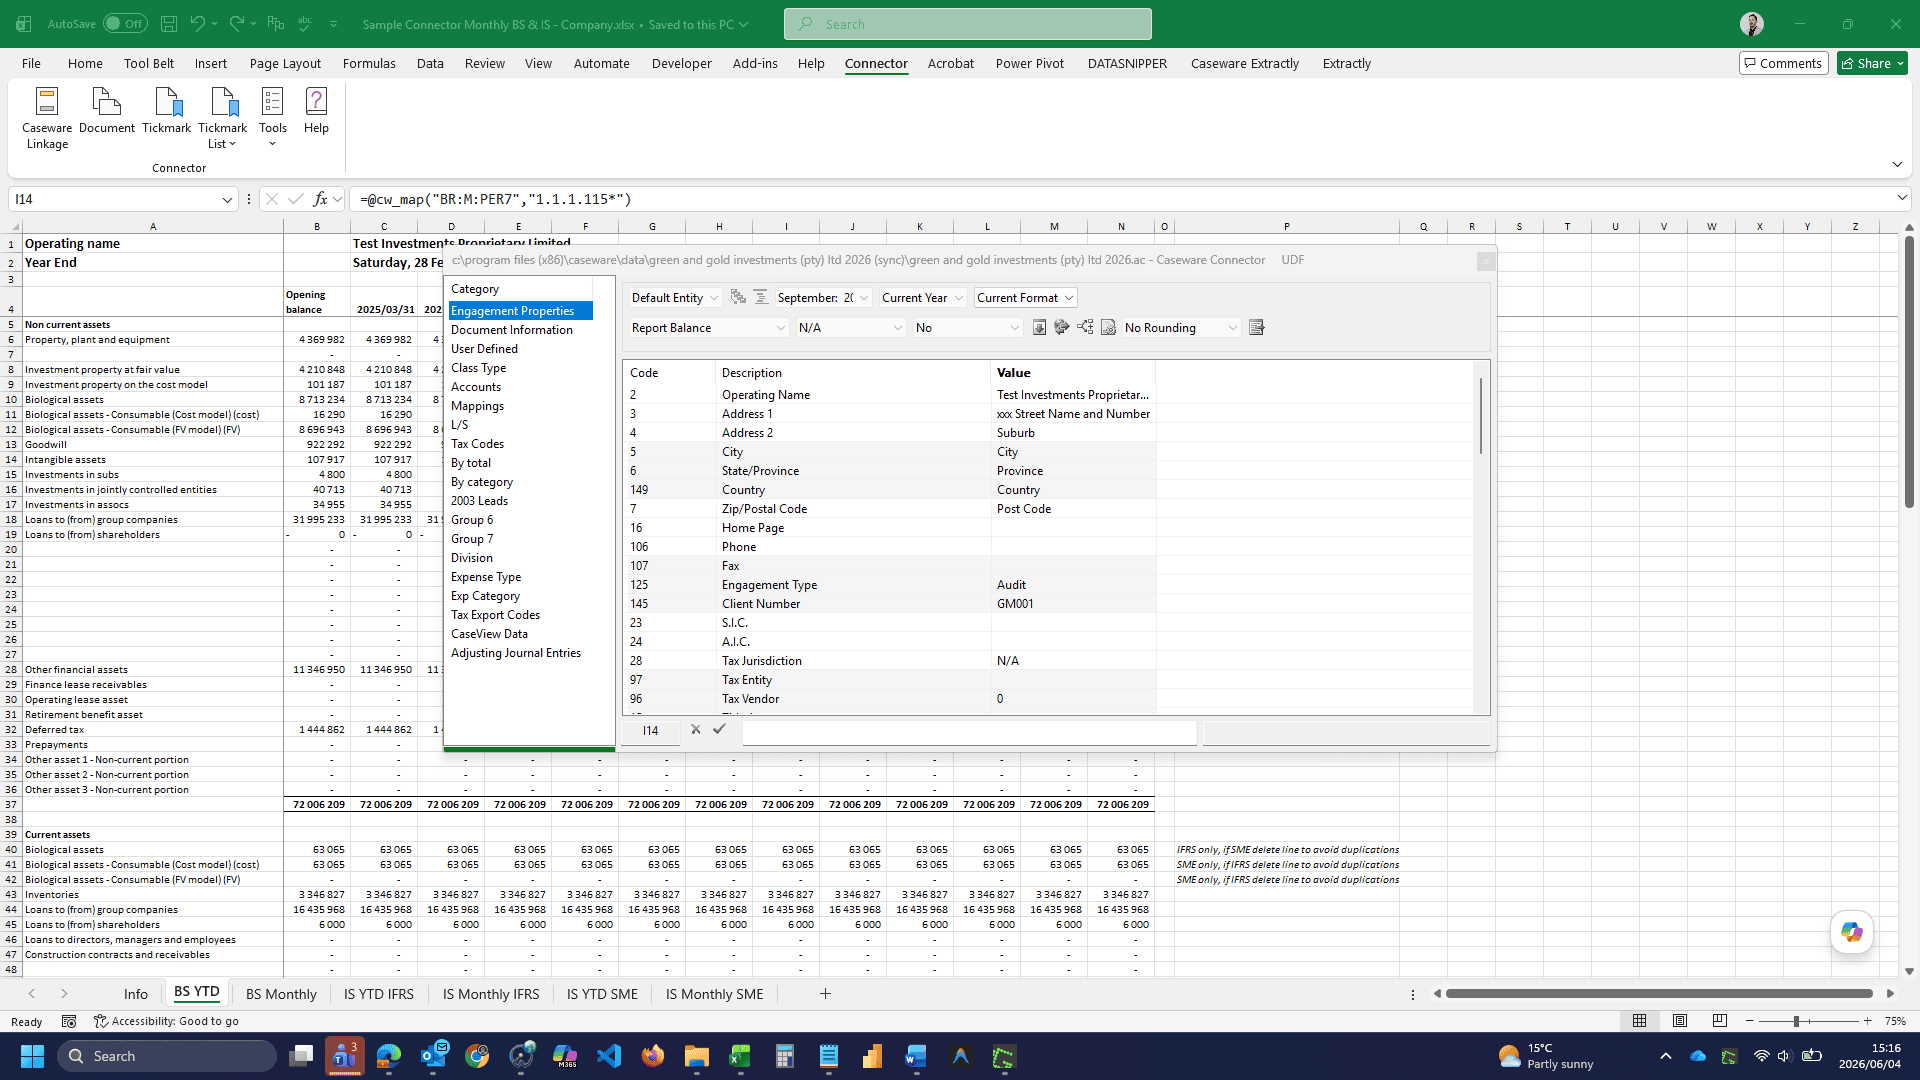This screenshot has width=1920, height=1080.
Task: Toggle AutoSave switch
Action: (125, 23)
